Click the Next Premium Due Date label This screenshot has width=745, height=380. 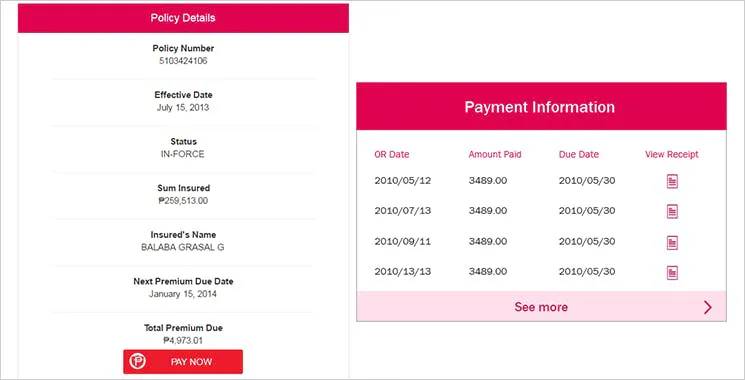[x=183, y=281]
